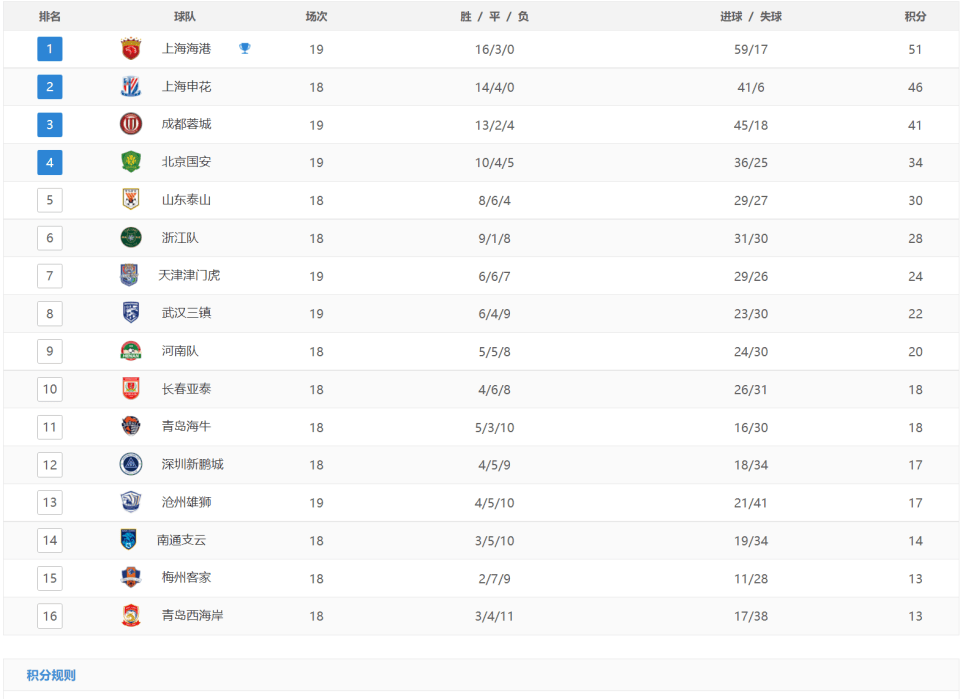Click the 排名 column header
The width and height of the screenshot is (960, 699).
[x=49, y=16]
